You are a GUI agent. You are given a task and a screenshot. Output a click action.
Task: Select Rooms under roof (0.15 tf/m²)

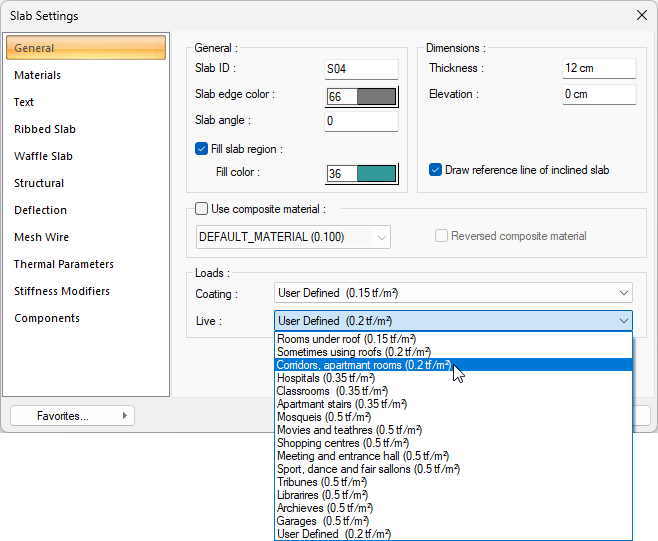click(x=453, y=339)
